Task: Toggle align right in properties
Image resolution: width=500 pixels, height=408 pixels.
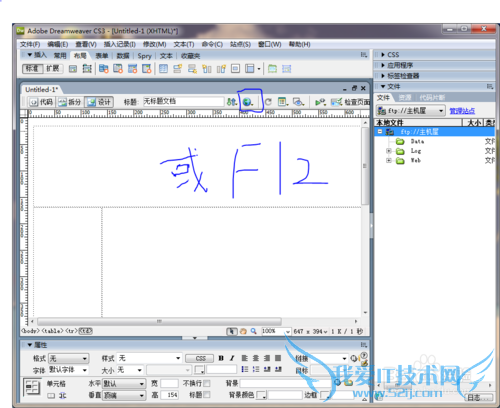Action: click(267, 358)
